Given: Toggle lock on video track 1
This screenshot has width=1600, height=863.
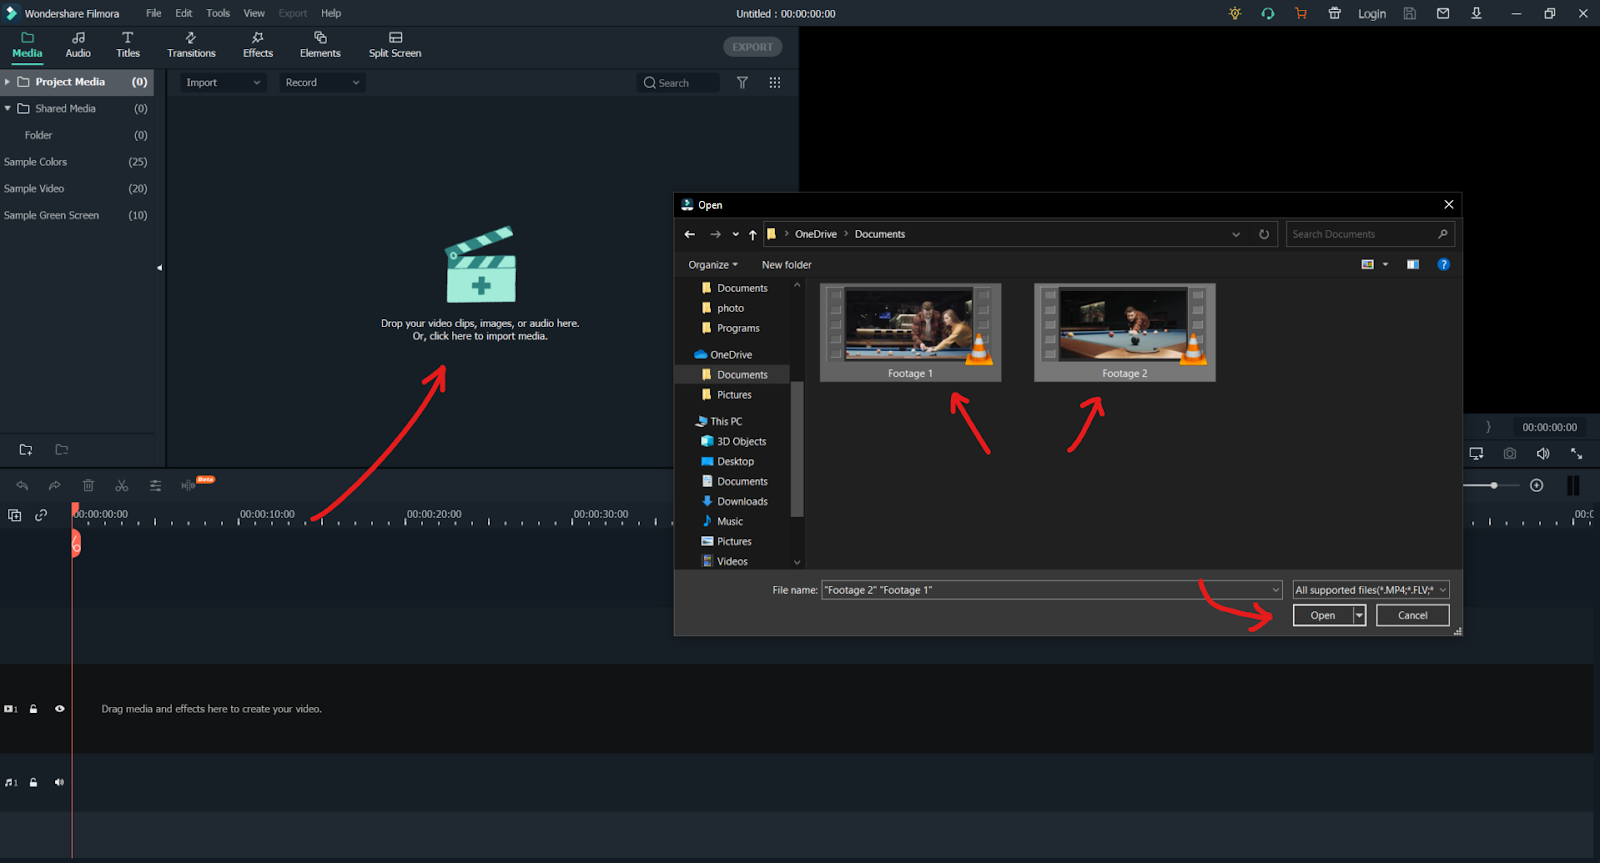Looking at the screenshot, I should [33, 709].
